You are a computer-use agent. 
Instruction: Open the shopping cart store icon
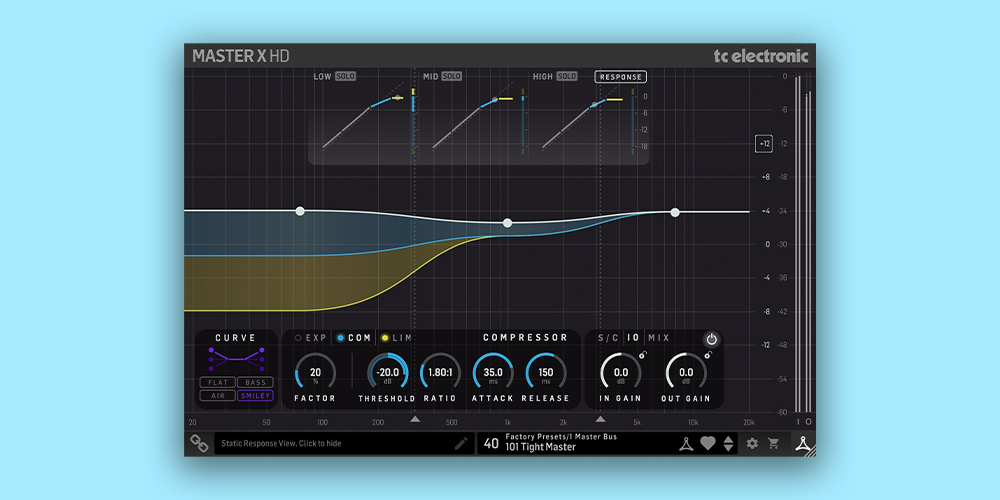773,443
